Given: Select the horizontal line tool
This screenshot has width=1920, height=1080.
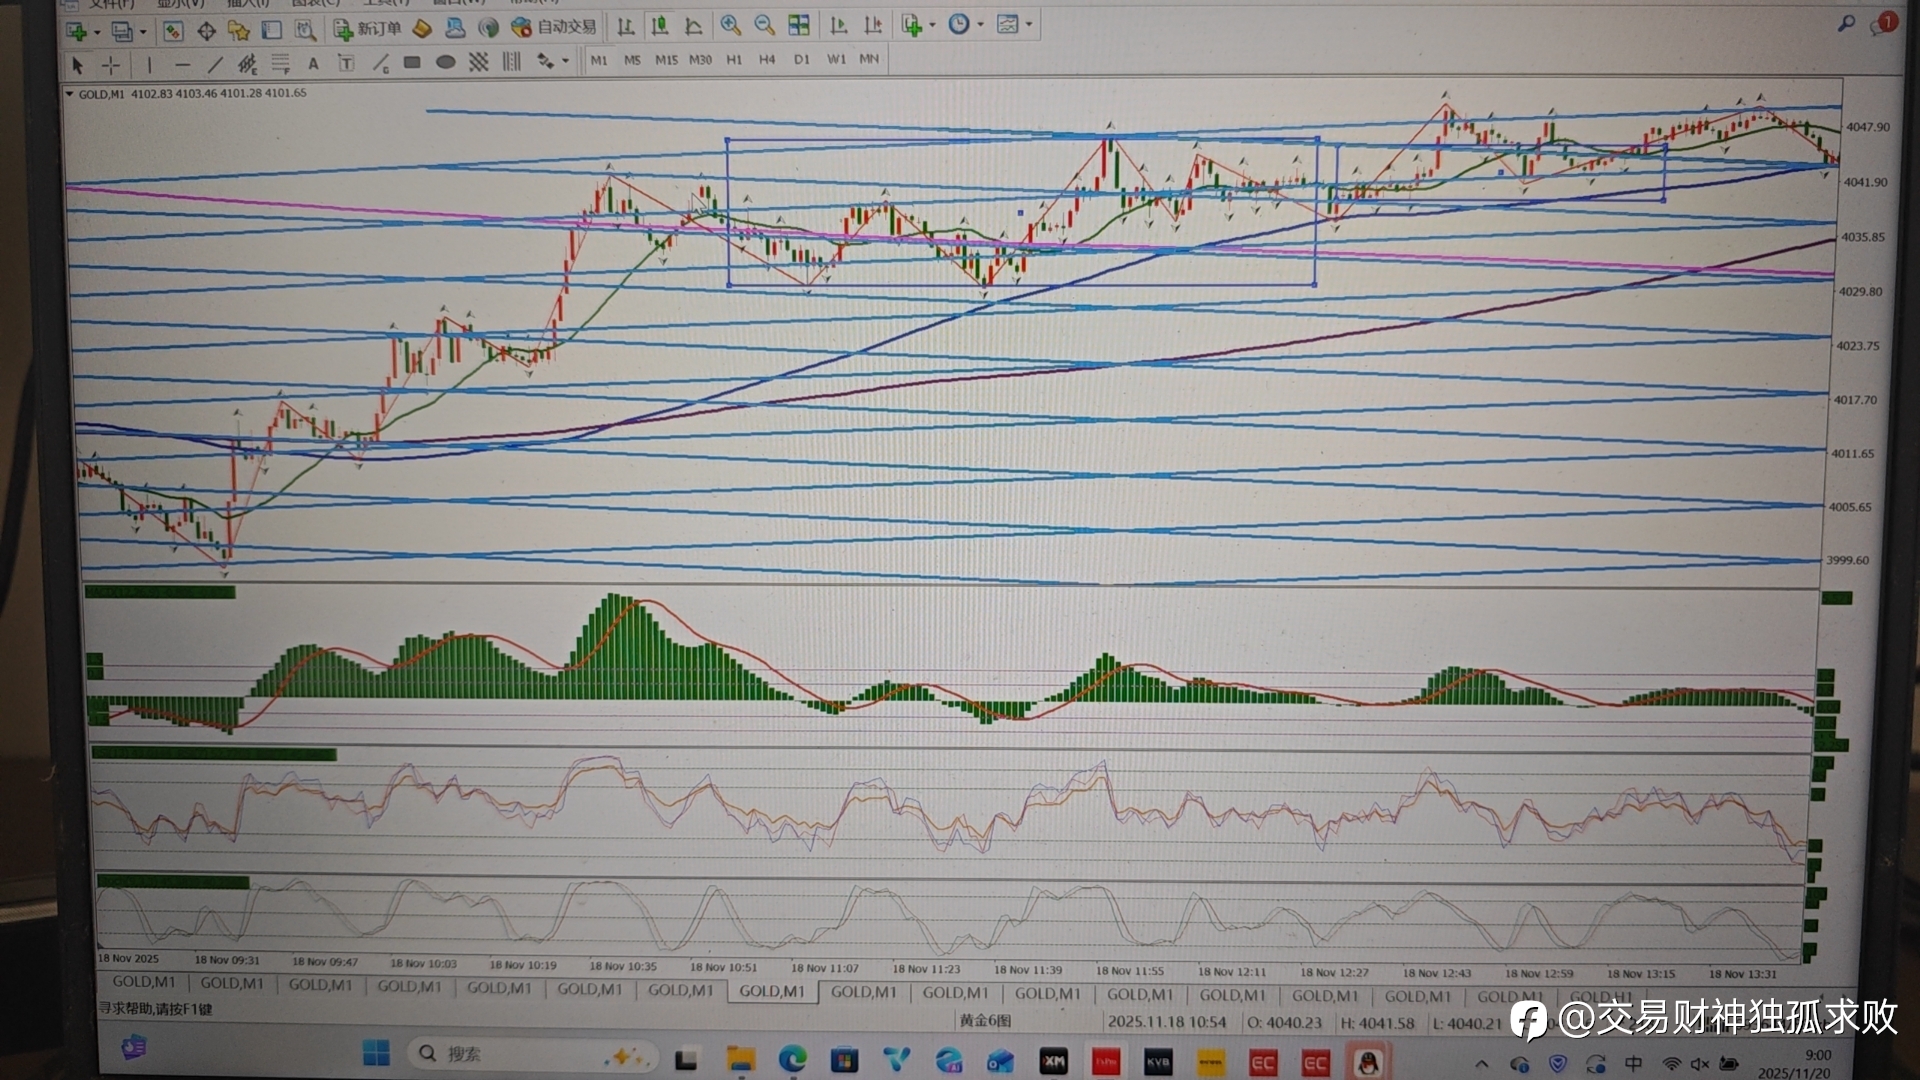Looking at the screenshot, I should [x=182, y=65].
